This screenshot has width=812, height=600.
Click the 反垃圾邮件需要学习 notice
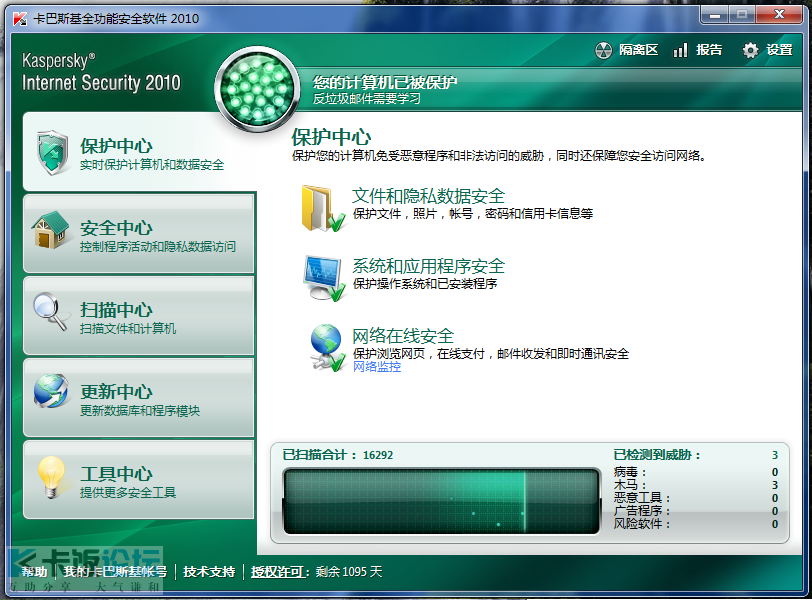tap(366, 98)
